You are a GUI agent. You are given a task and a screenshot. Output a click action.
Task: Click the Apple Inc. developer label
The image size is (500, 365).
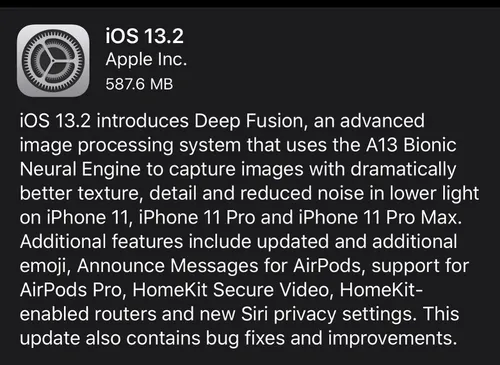pyautogui.click(x=146, y=60)
